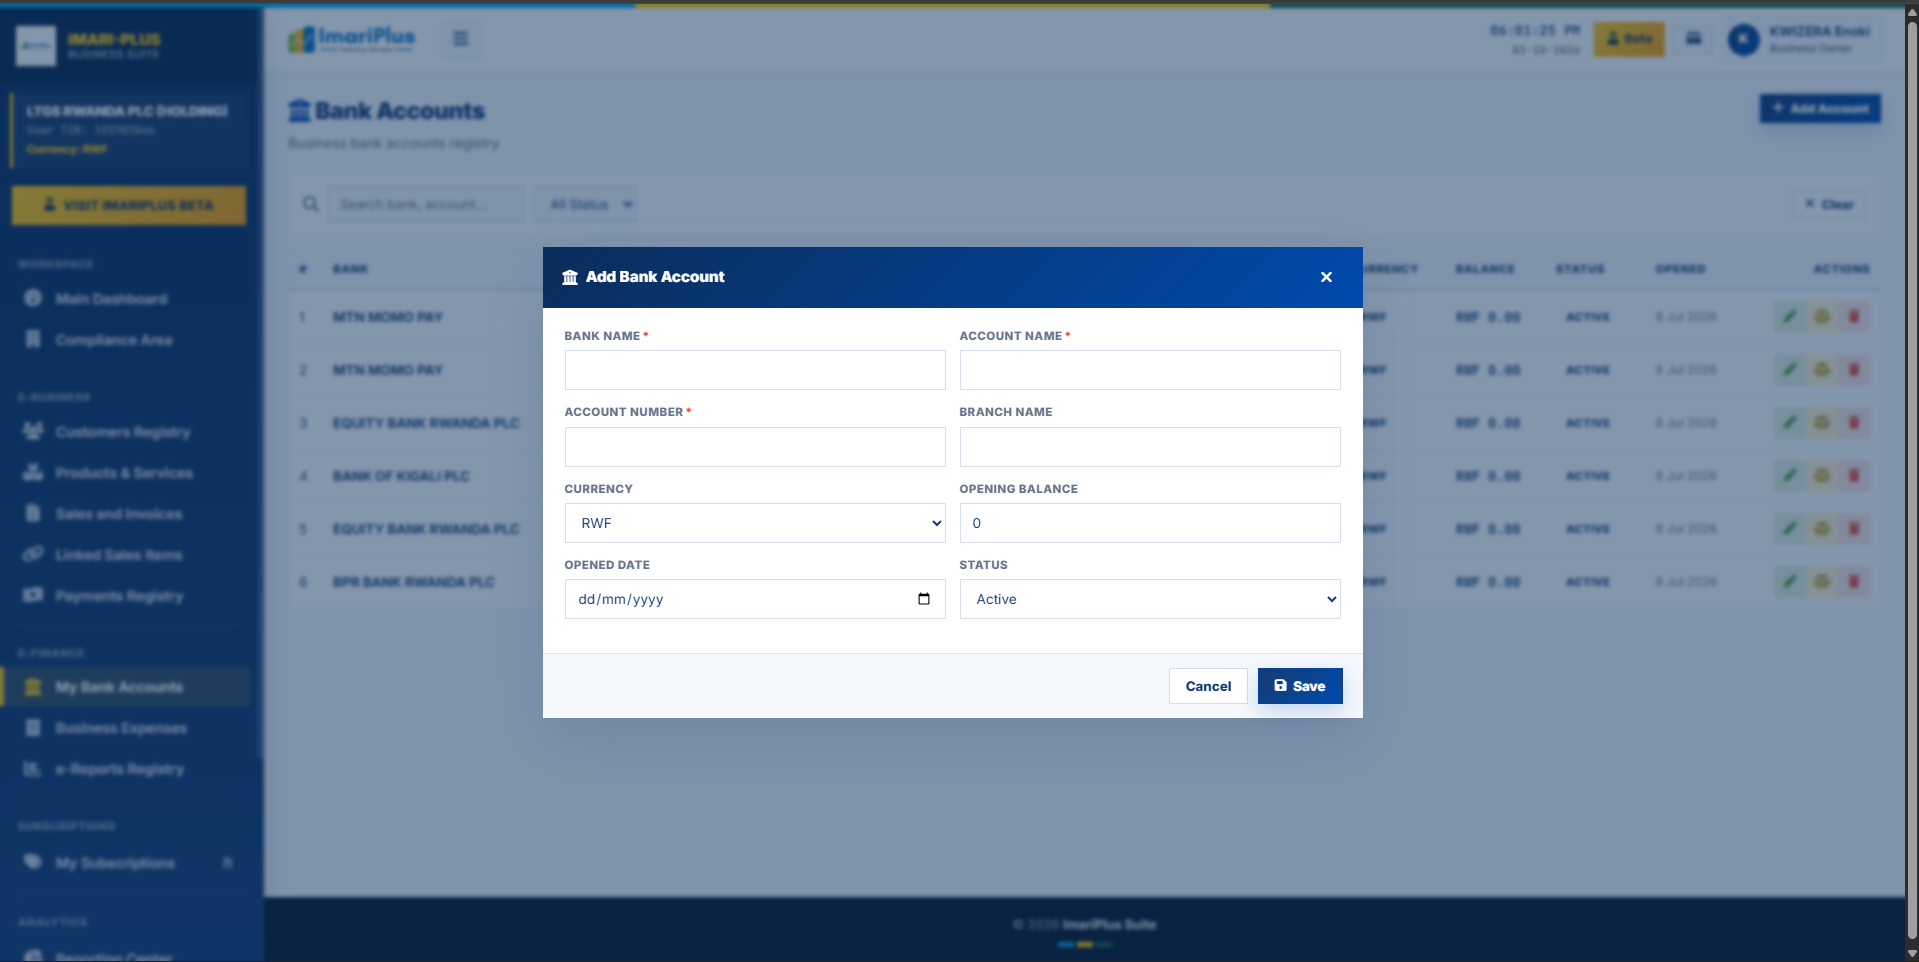The image size is (1919, 962).
Task: Click the card icon beside Beta button
Action: [1694, 39]
